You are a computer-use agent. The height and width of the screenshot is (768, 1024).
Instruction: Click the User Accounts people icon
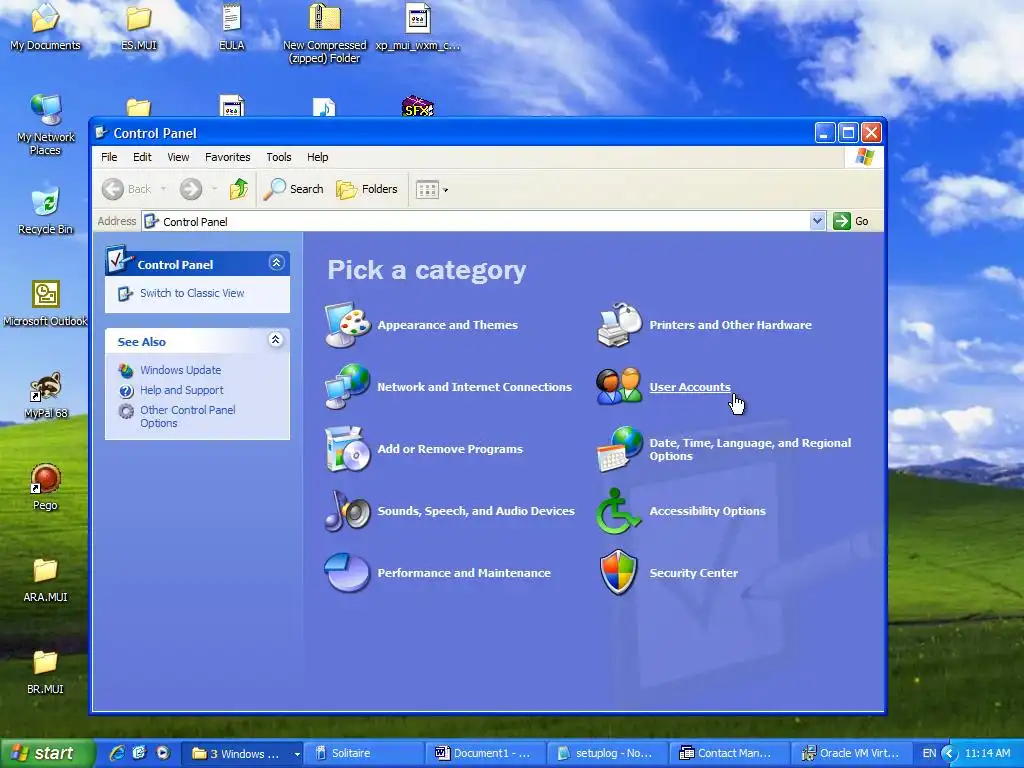click(619, 387)
